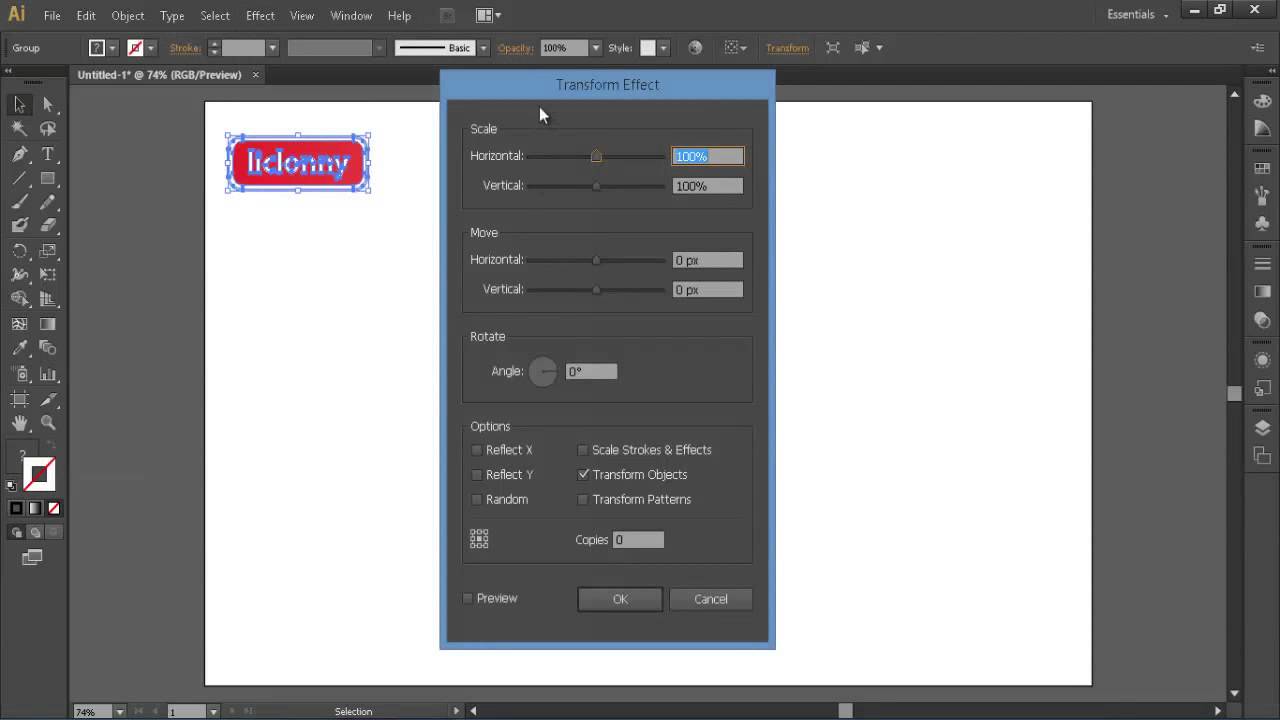Select the Shape Builder tool
1280x720 pixels.
(19, 299)
